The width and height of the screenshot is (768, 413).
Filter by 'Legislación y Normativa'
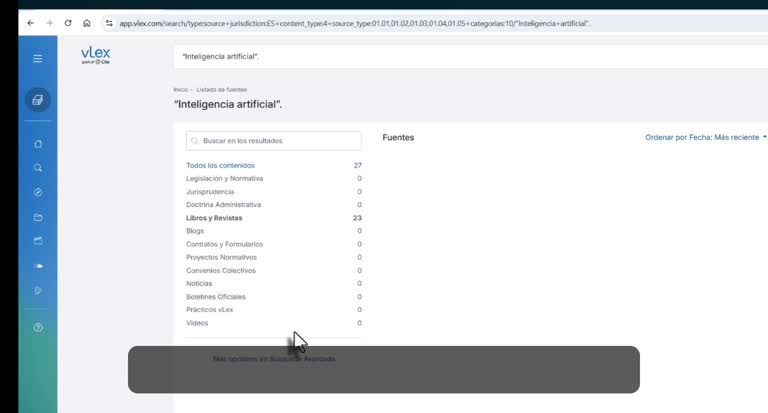(224, 178)
